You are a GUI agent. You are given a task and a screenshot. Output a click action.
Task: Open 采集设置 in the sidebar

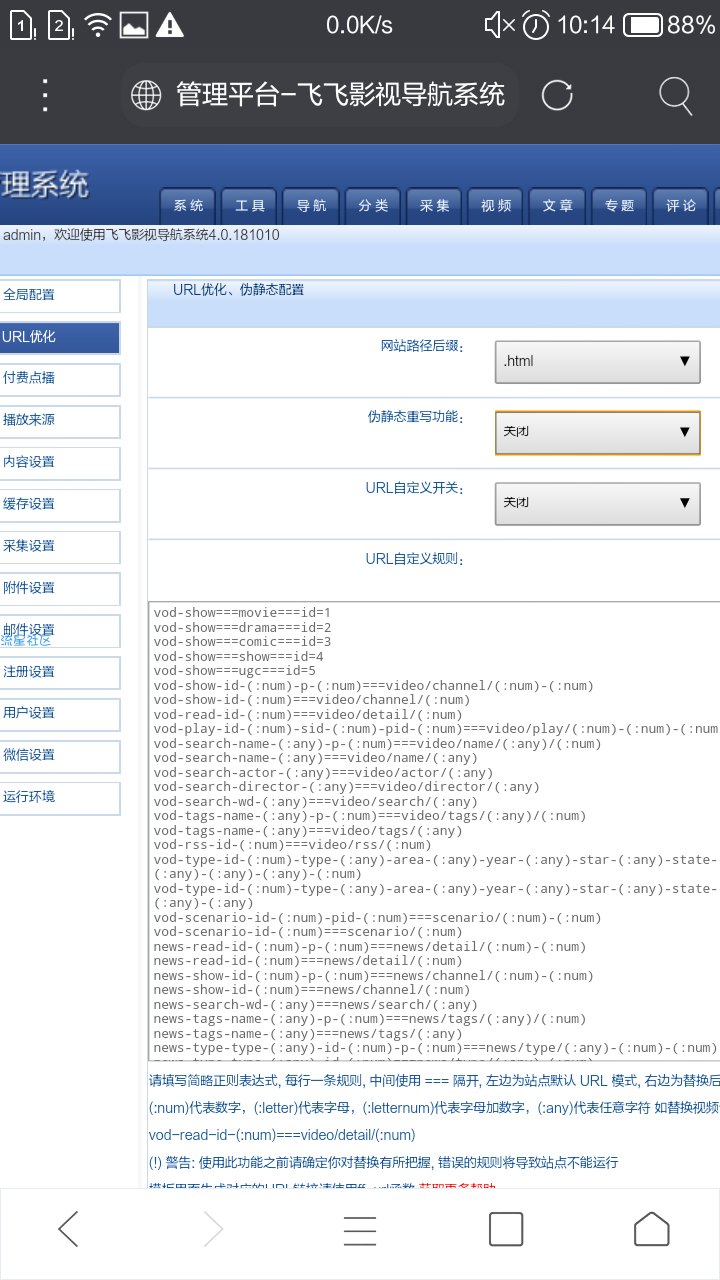tap(59, 547)
